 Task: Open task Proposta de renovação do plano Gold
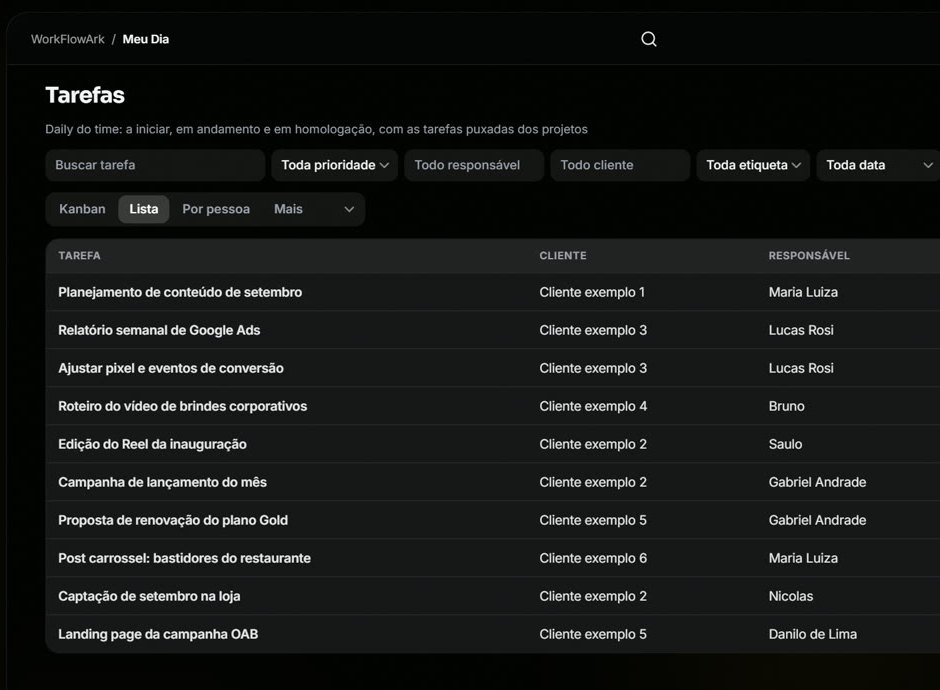coord(173,520)
